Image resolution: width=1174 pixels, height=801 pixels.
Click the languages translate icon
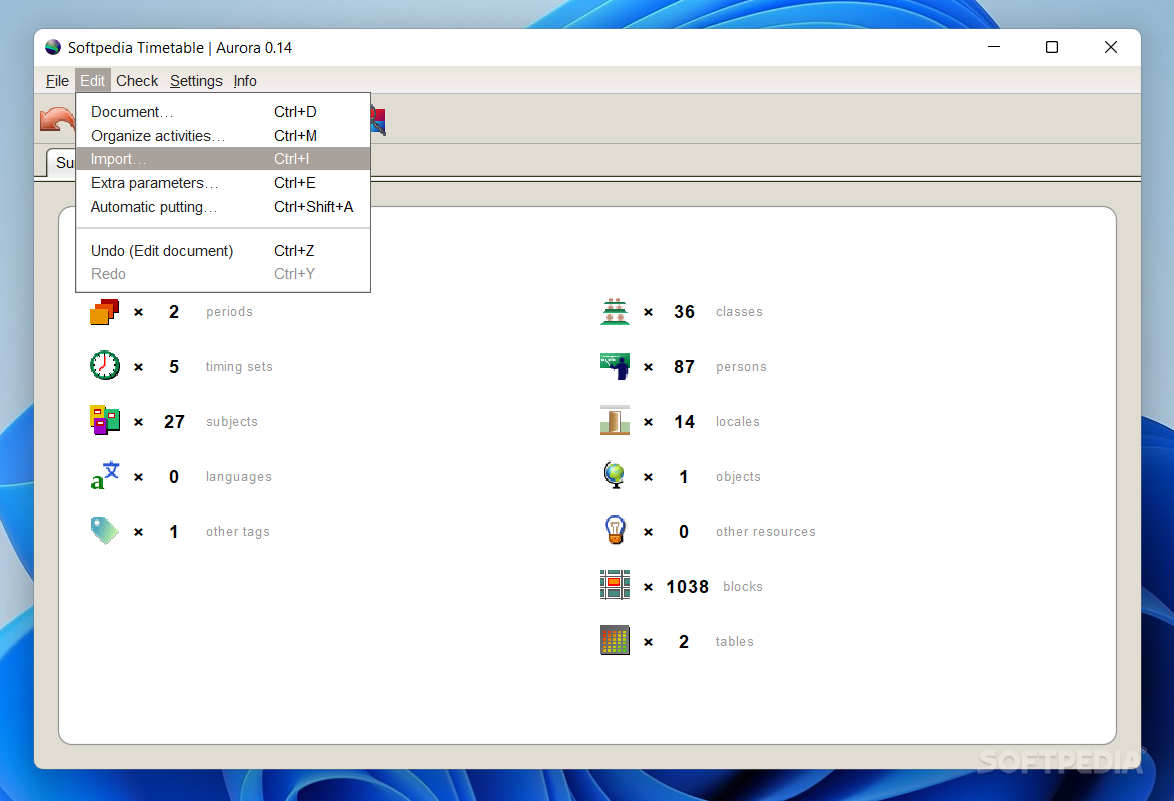pos(105,475)
